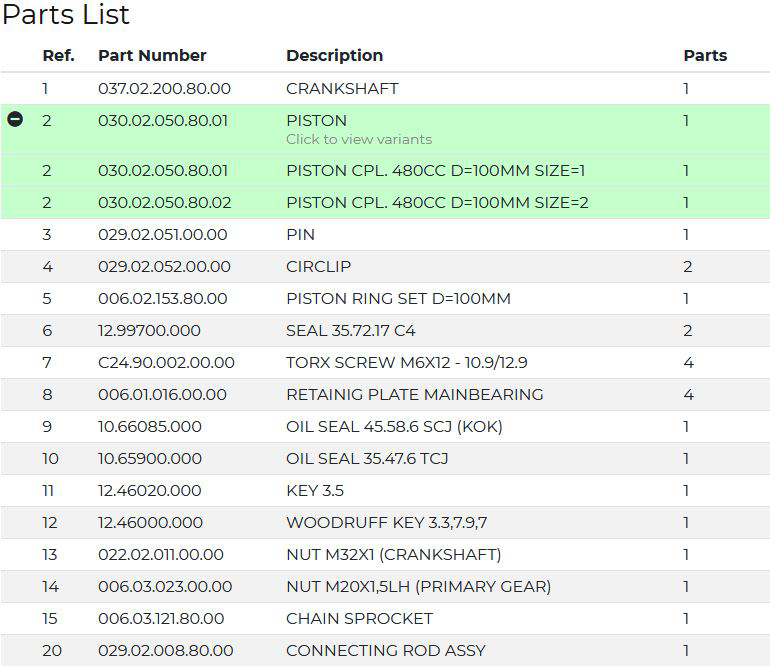
Task: Click the Parts column header
Action: pyautogui.click(x=705, y=55)
